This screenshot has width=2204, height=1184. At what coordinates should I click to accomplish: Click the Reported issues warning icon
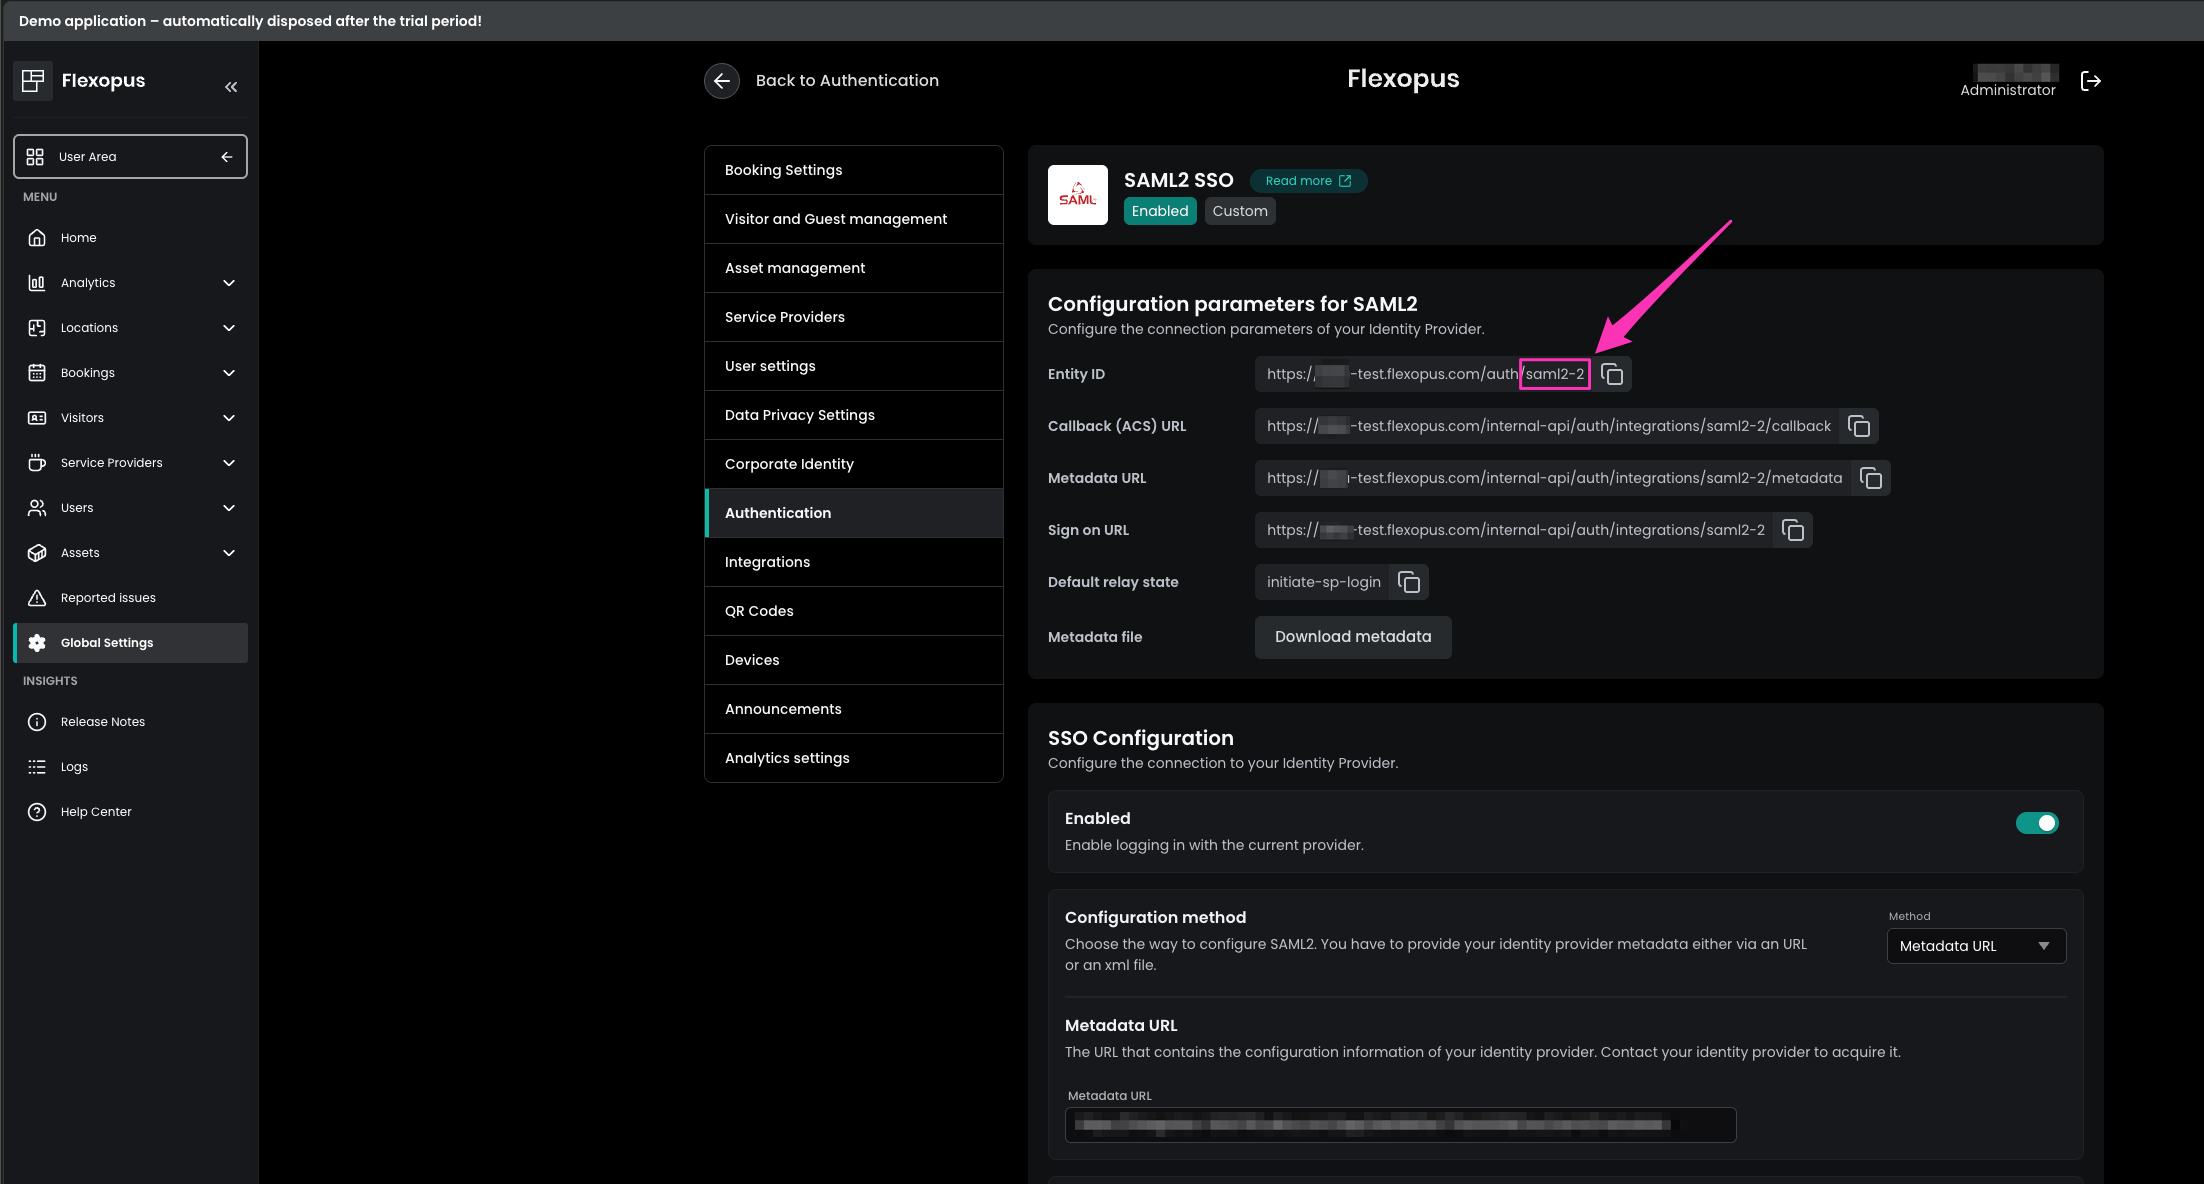pos(37,598)
